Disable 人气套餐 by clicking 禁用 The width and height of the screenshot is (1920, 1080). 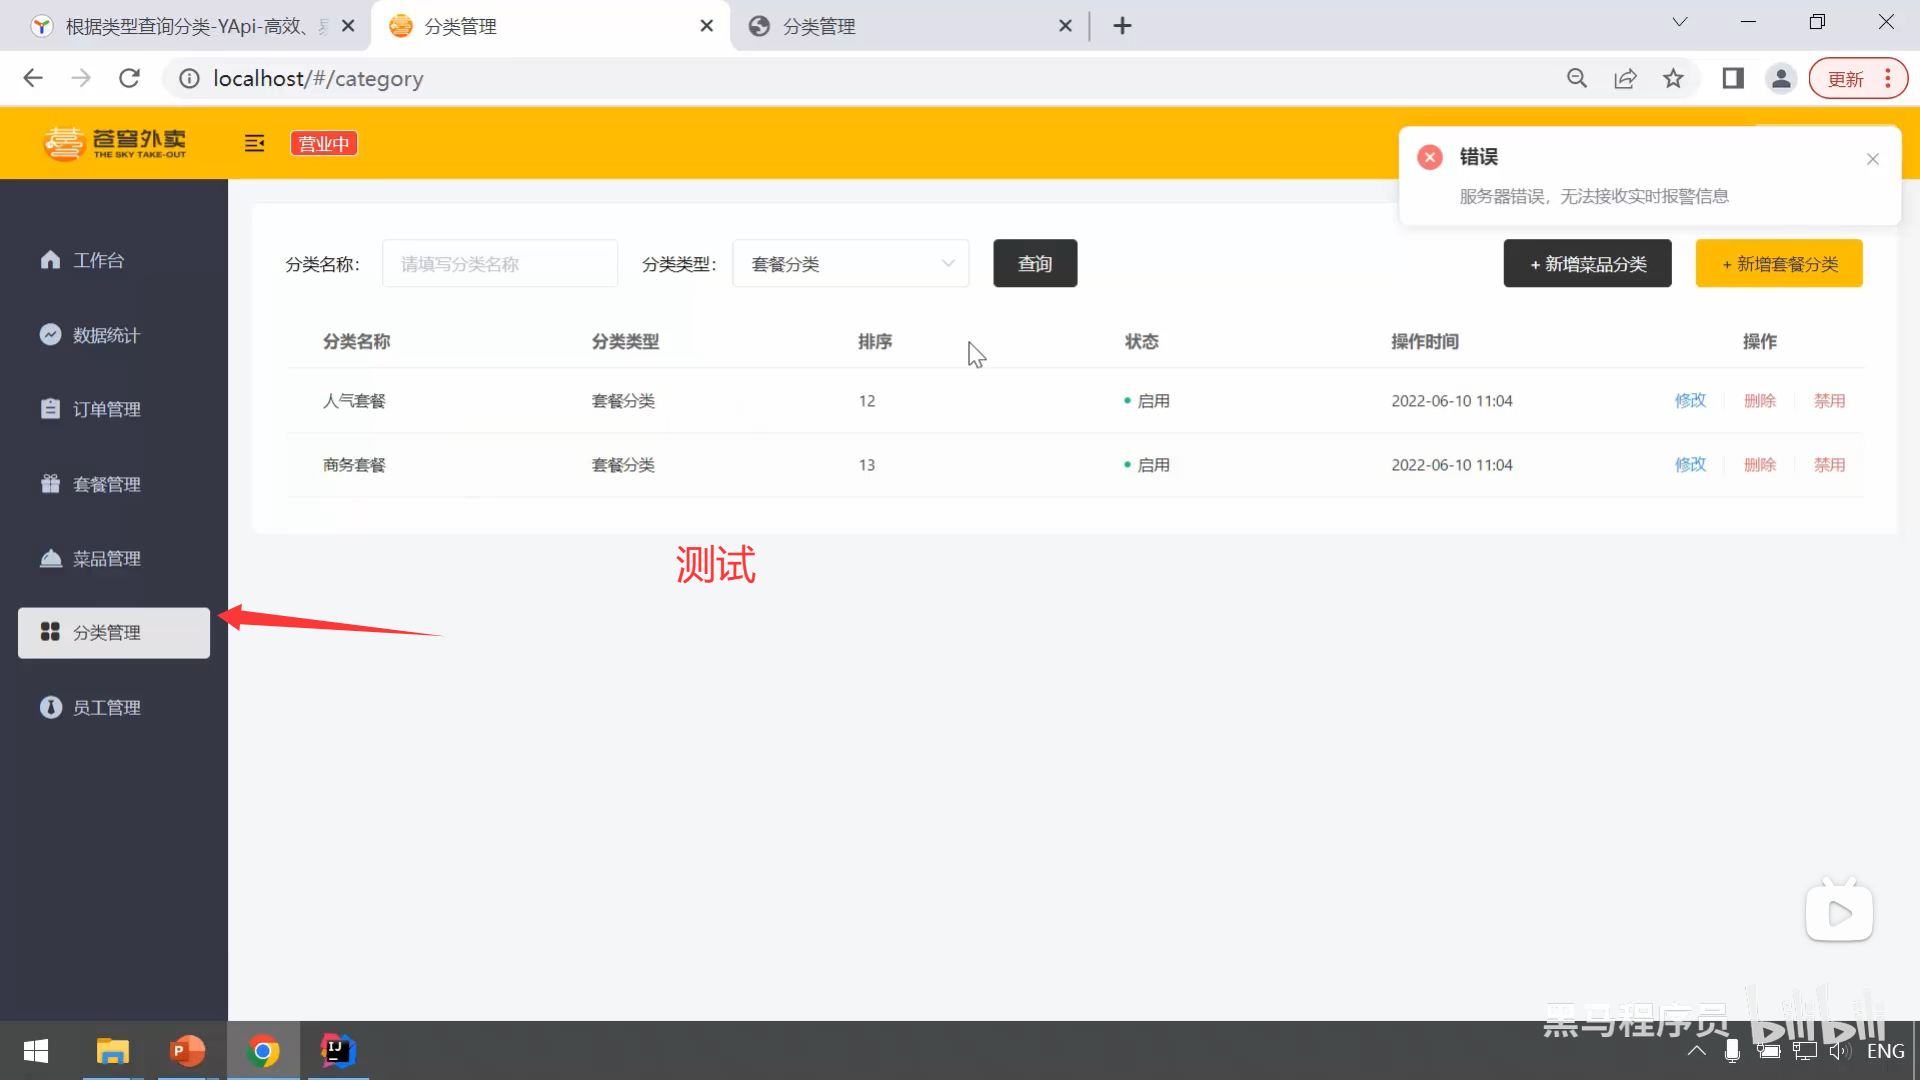tap(1829, 400)
